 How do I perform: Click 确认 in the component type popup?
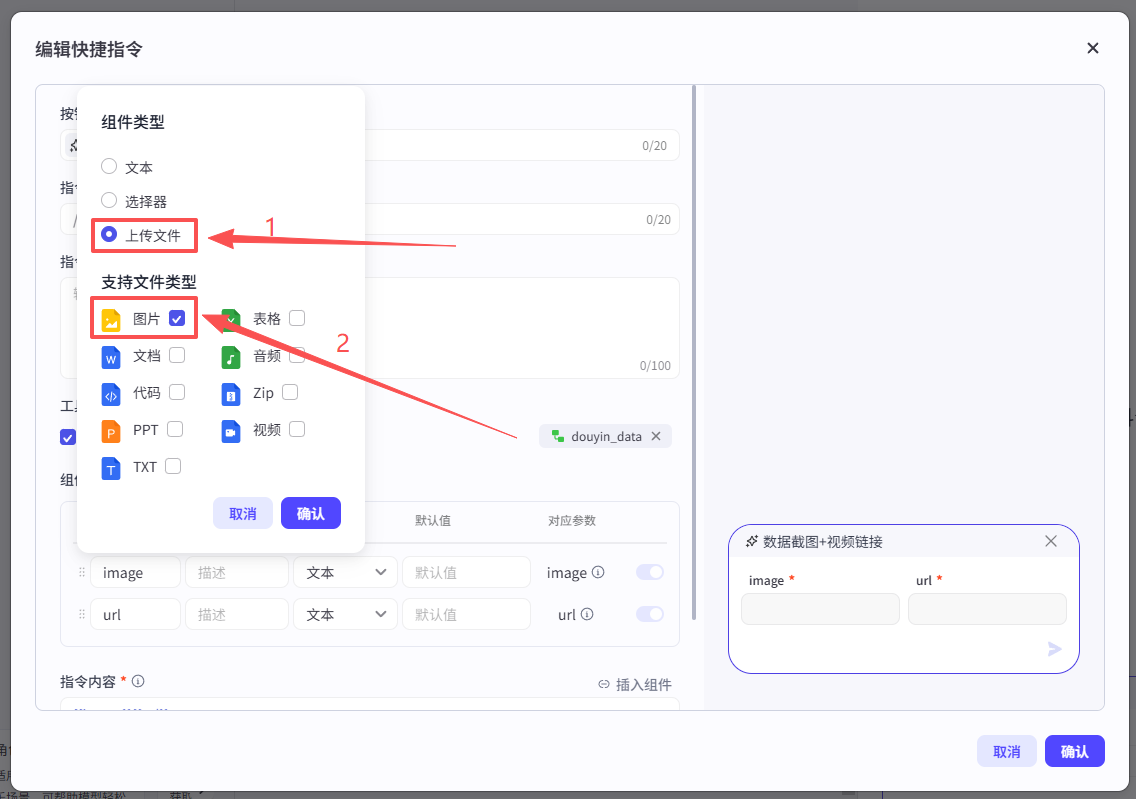tap(311, 513)
